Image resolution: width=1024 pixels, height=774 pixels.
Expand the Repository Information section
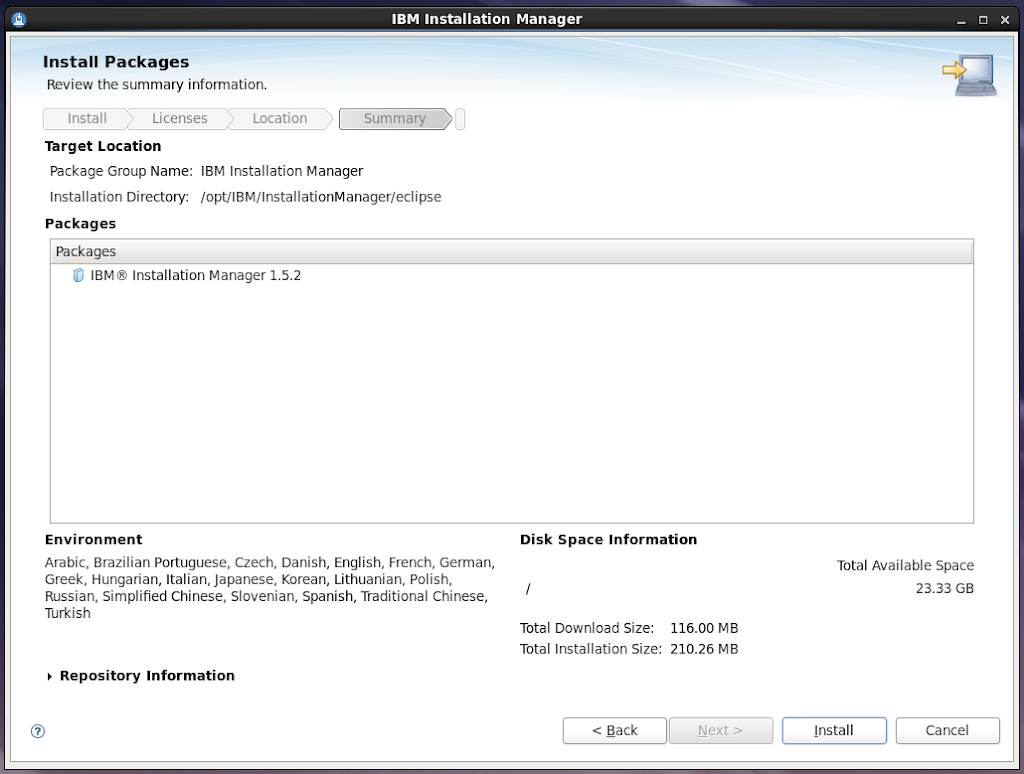coord(51,677)
